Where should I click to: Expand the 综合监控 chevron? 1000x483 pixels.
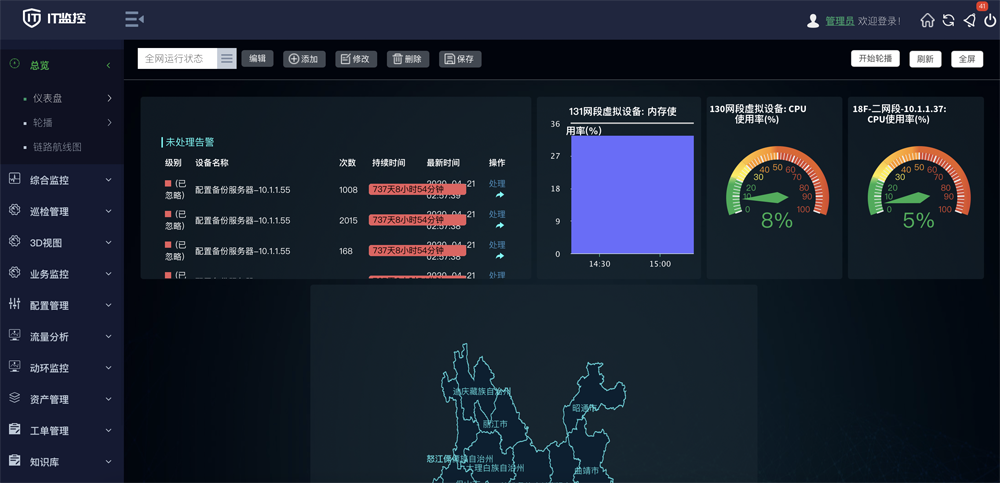click(x=108, y=180)
